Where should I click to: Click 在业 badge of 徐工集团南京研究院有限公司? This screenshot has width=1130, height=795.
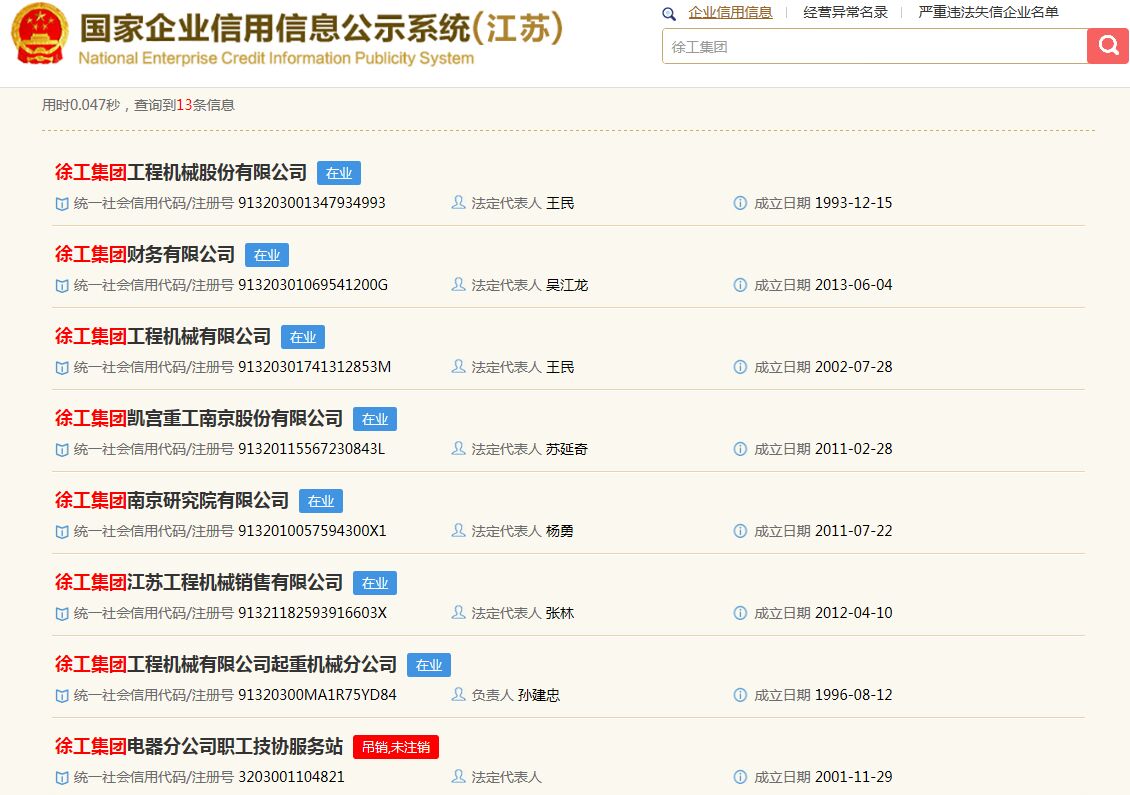(321, 501)
